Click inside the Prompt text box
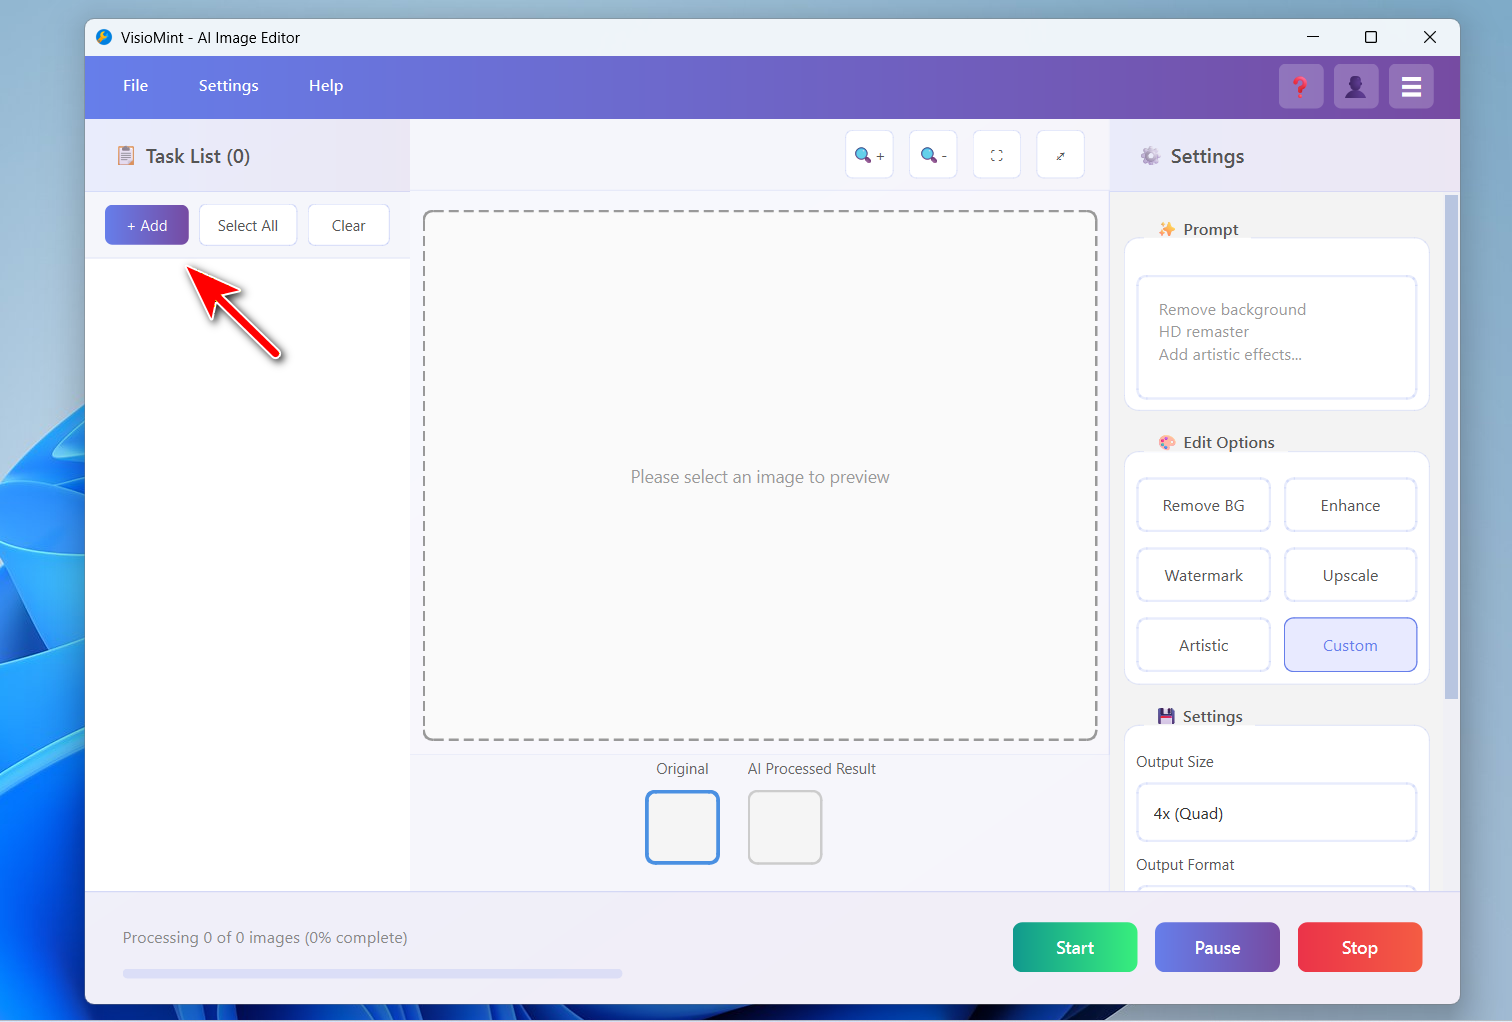This screenshot has width=1512, height=1022. pos(1276,337)
